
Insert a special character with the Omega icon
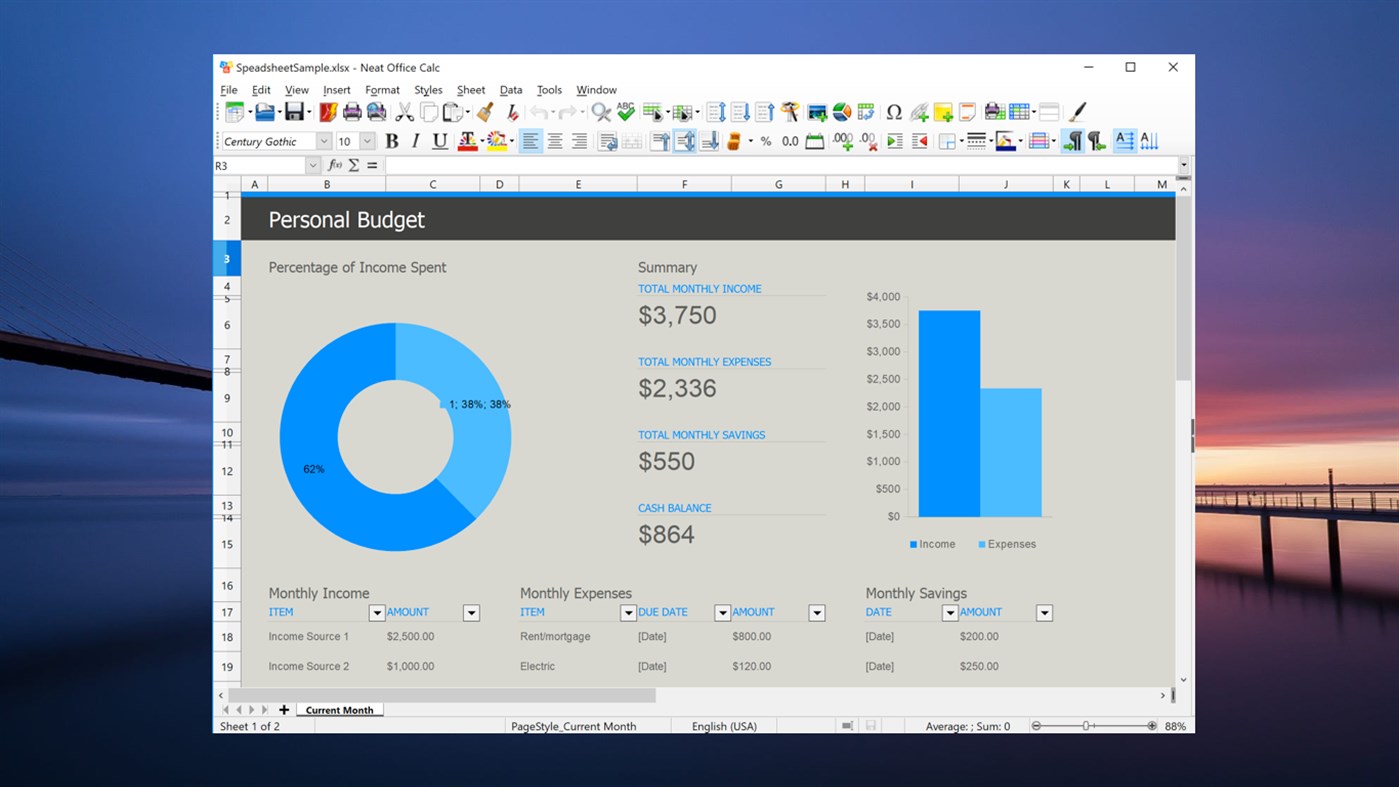coord(895,111)
